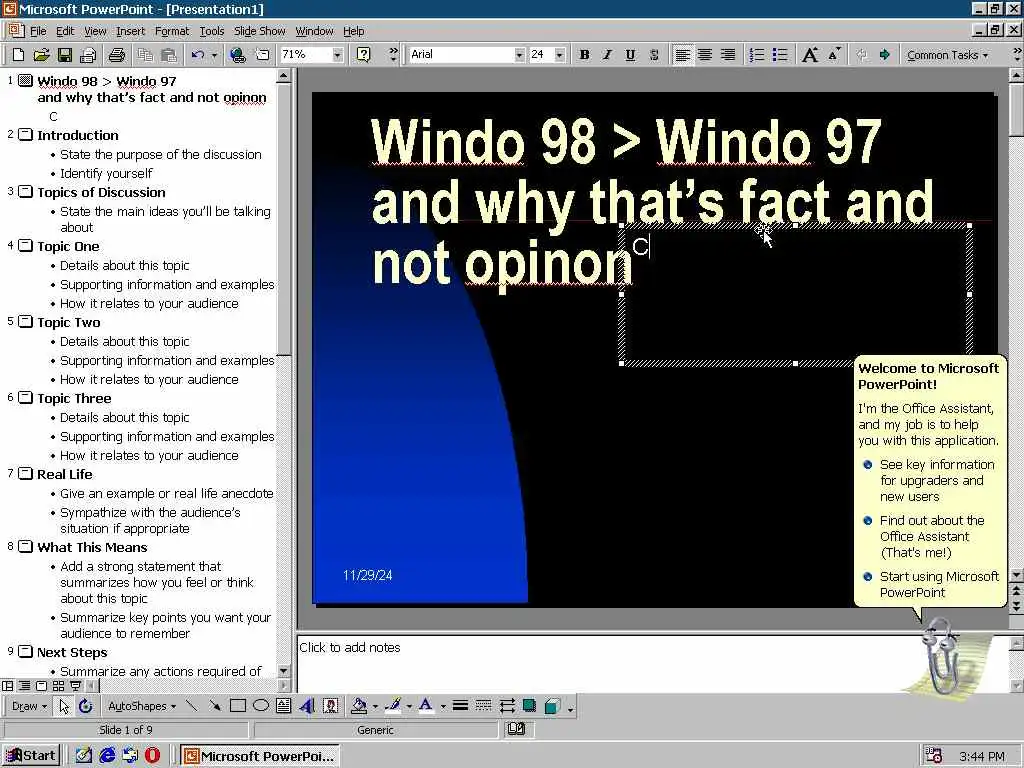Toggle Bold formatting
The height and width of the screenshot is (768, 1024).
(584, 55)
